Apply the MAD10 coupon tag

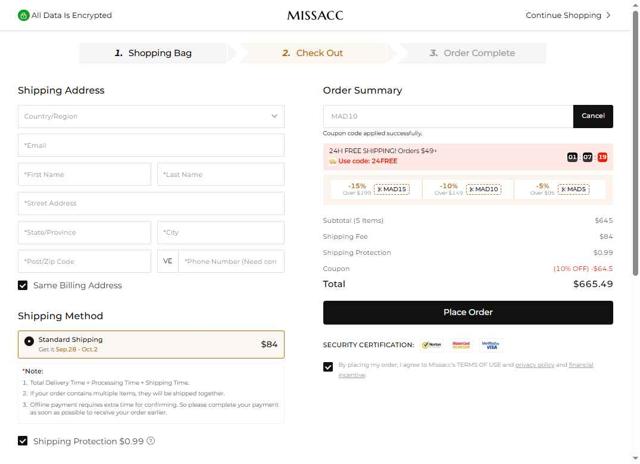coord(484,189)
